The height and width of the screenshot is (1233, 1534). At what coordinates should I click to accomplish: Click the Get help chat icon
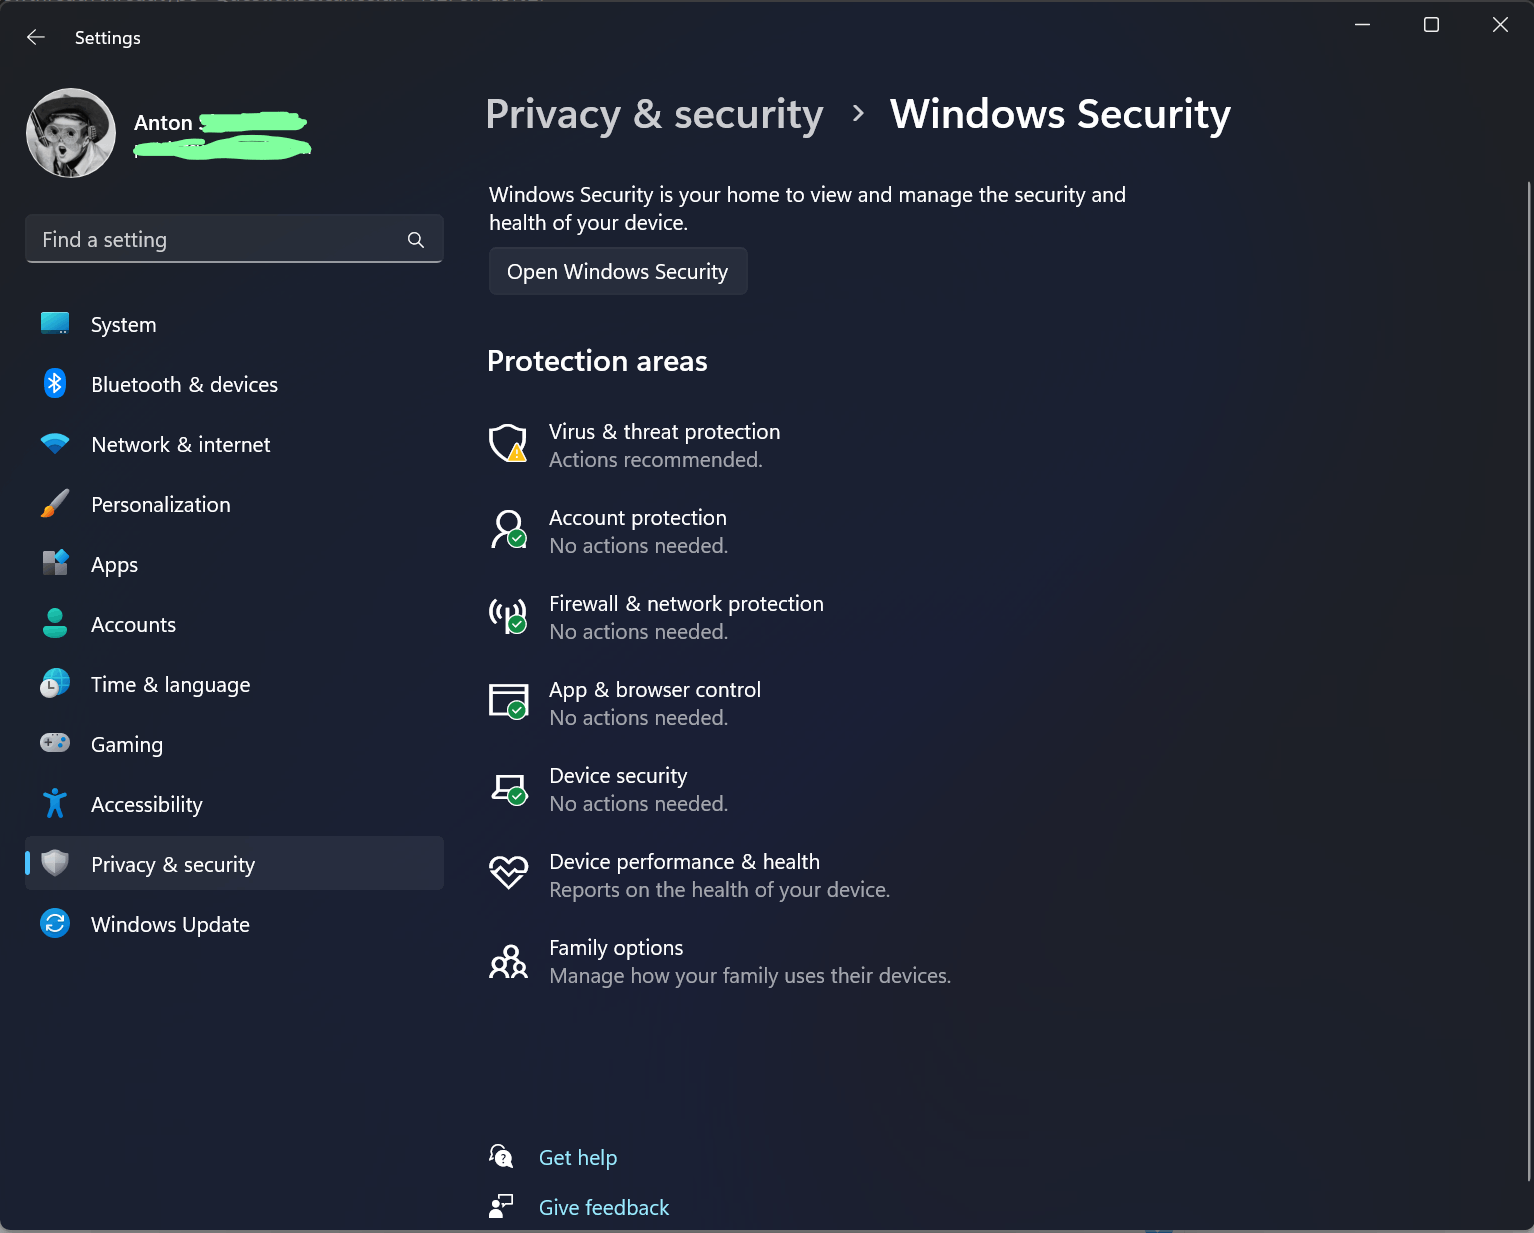click(501, 1156)
